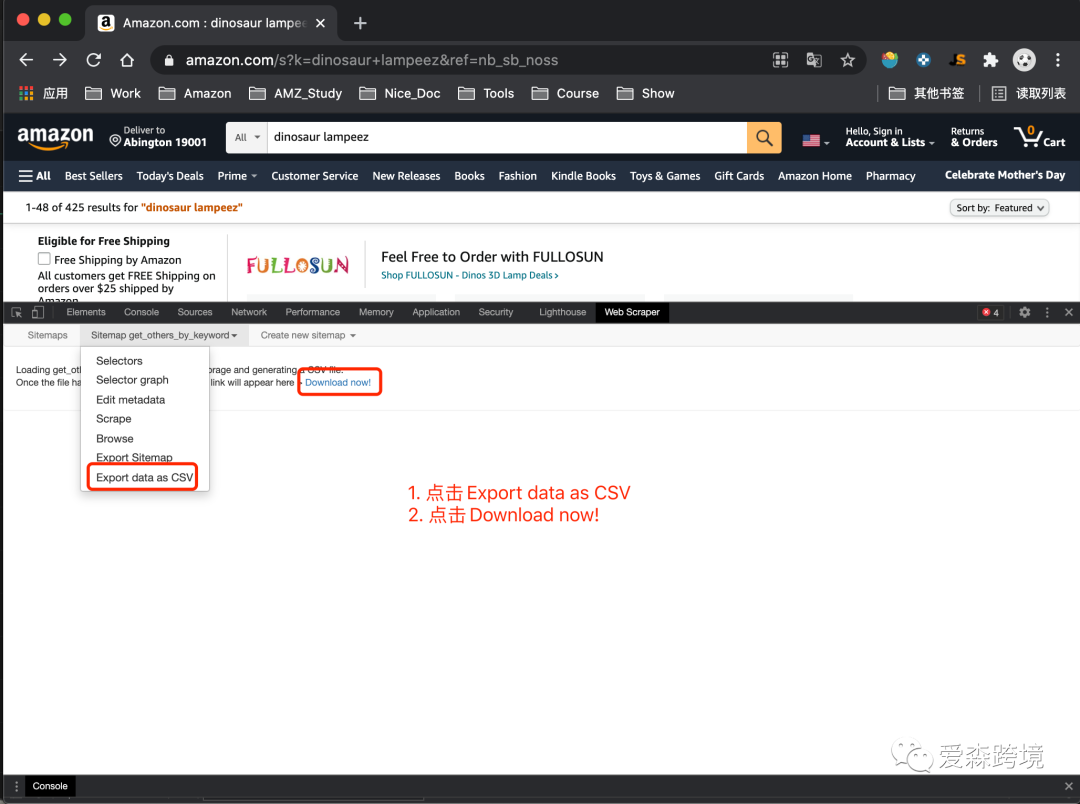Toggle device toolbar in DevTools
The height and width of the screenshot is (804, 1080).
[38, 312]
